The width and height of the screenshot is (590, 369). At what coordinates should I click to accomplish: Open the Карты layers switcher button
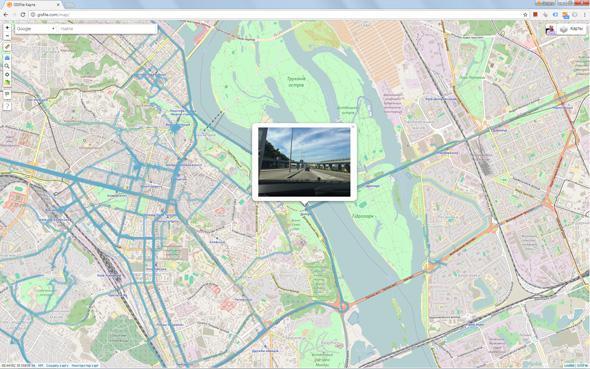coord(572,29)
